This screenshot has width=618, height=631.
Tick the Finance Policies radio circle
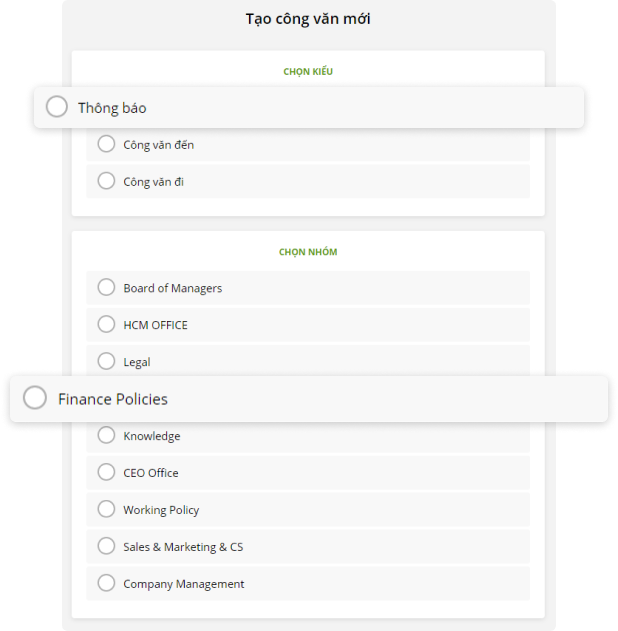point(35,398)
